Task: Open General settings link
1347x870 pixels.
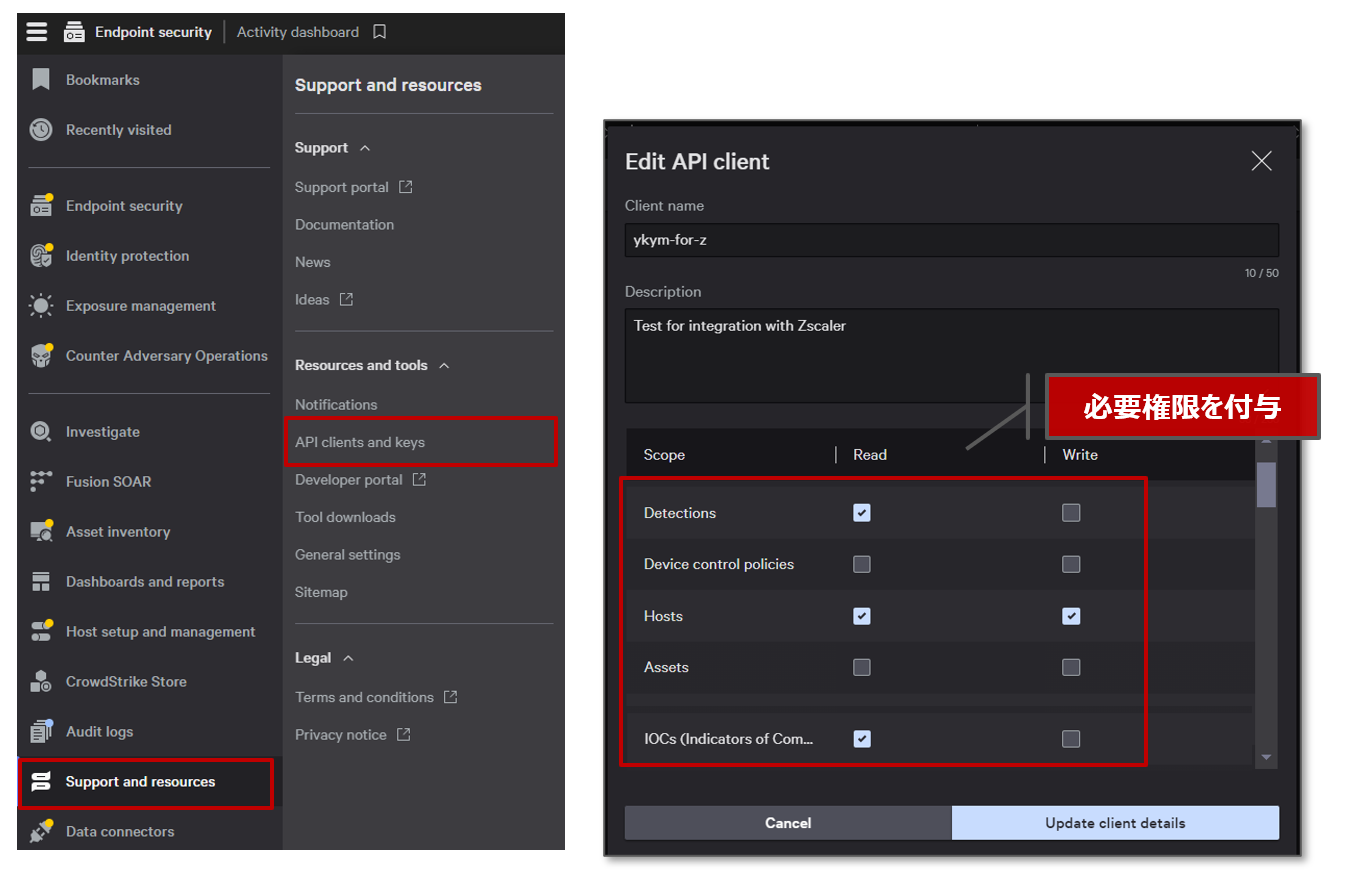Action: [347, 555]
